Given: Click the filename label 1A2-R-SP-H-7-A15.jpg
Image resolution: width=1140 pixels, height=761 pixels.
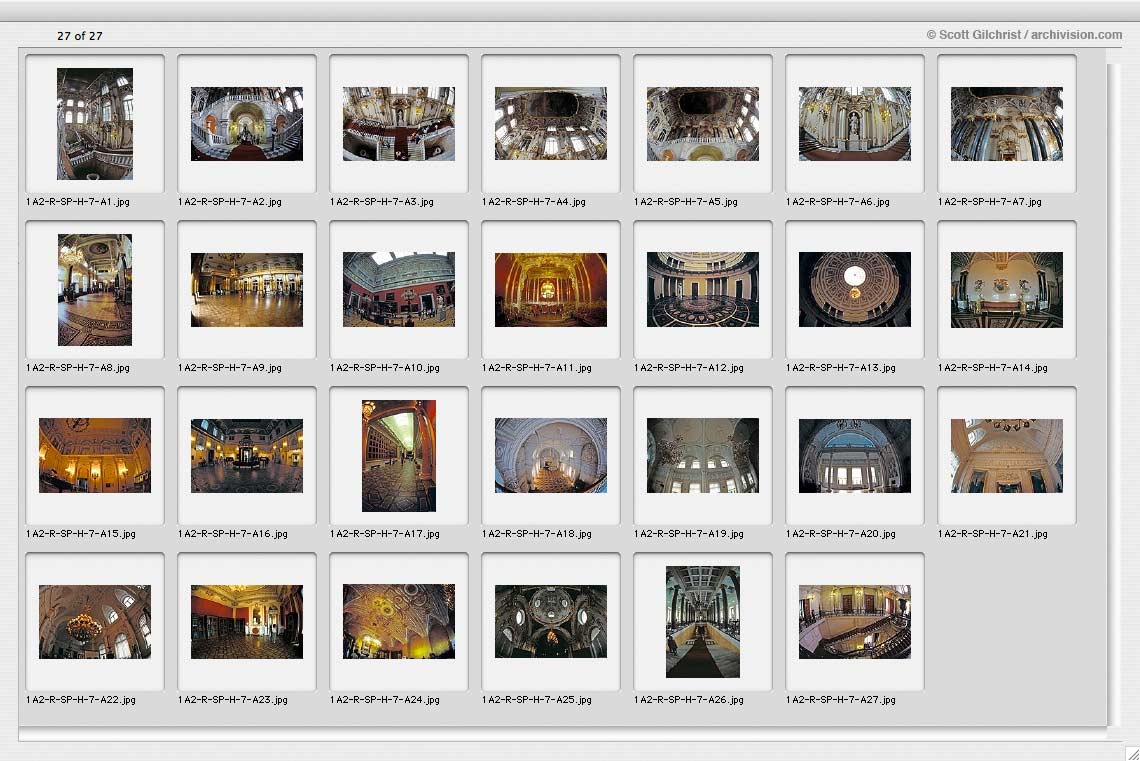Looking at the screenshot, I should coord(81,533).
